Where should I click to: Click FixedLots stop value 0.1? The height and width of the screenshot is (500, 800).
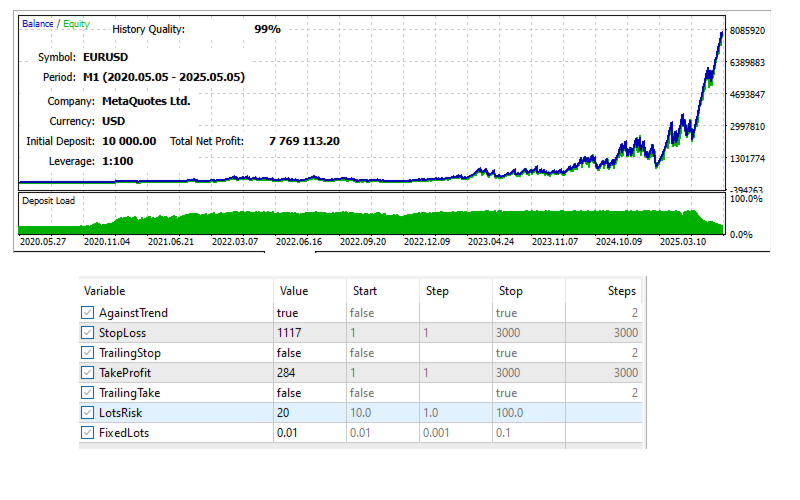tap(503, 433)
